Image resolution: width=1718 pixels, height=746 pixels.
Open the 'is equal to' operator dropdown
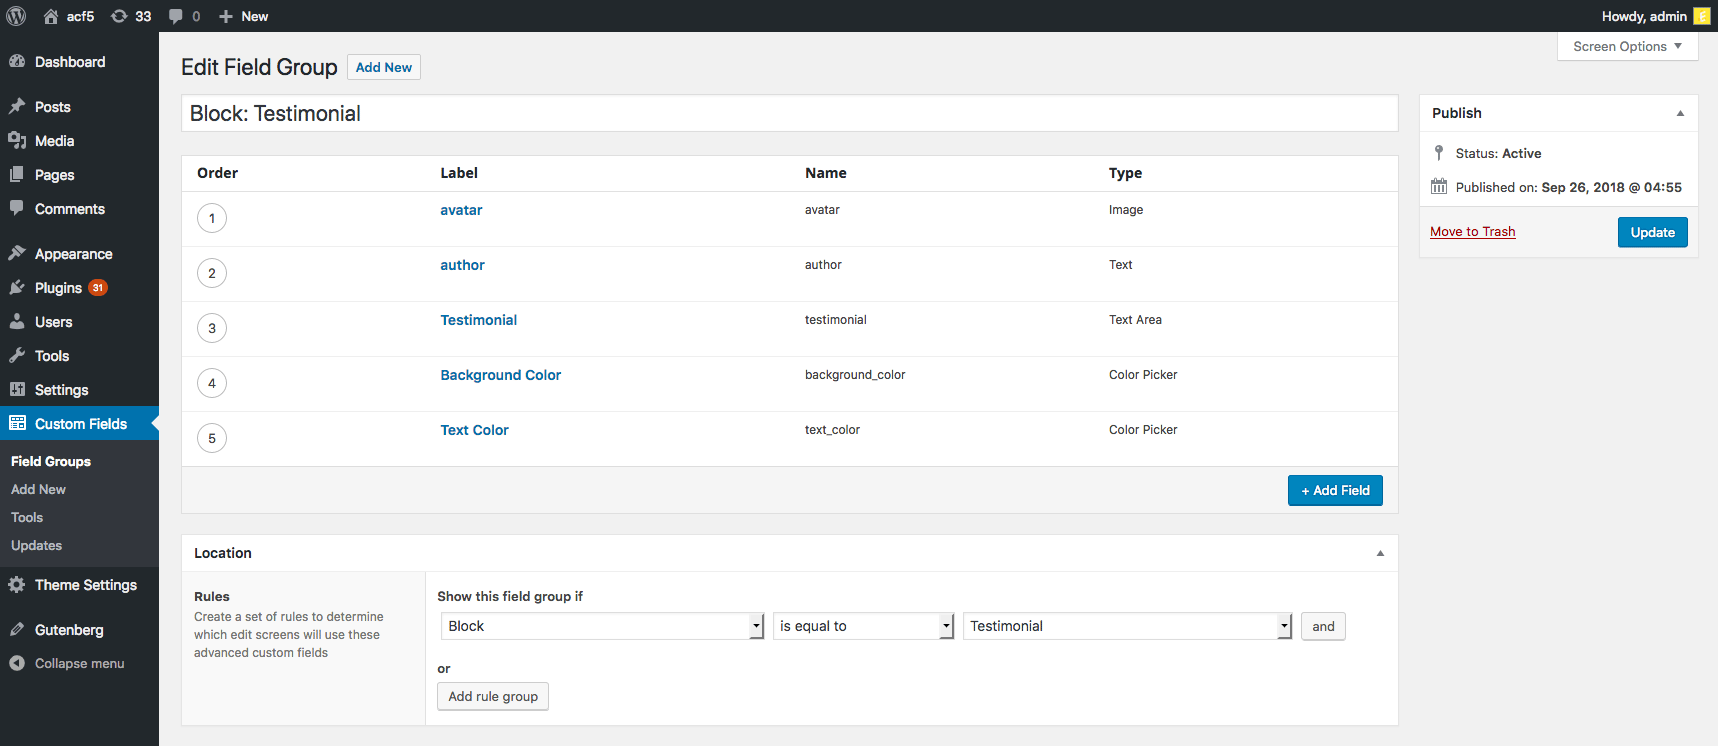(862, 626)
